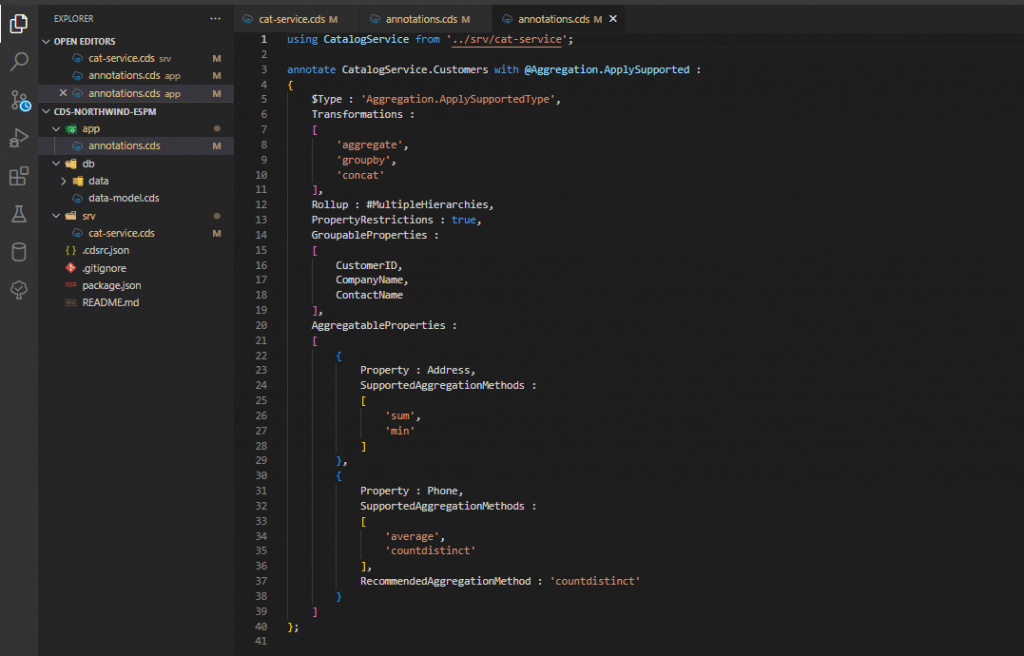Click 'average' string in code
This screenshot has width=1024, height=656.
point(412,536)
